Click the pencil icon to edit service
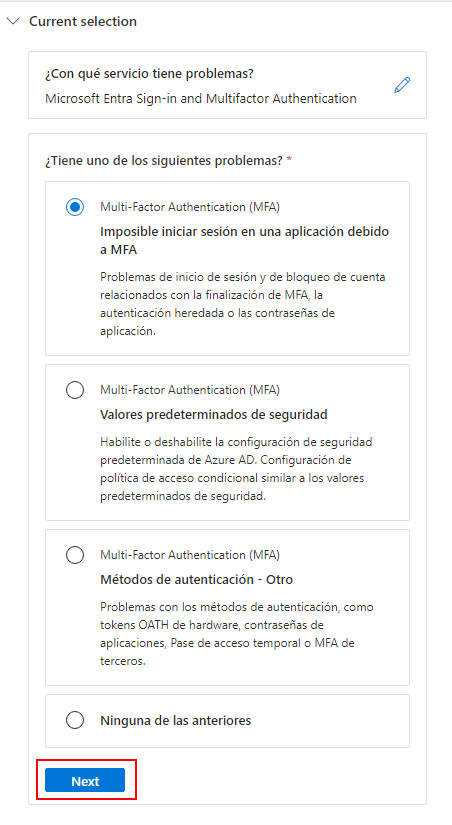Viewport: 452px width, 825px height. [x=402, y=85]
